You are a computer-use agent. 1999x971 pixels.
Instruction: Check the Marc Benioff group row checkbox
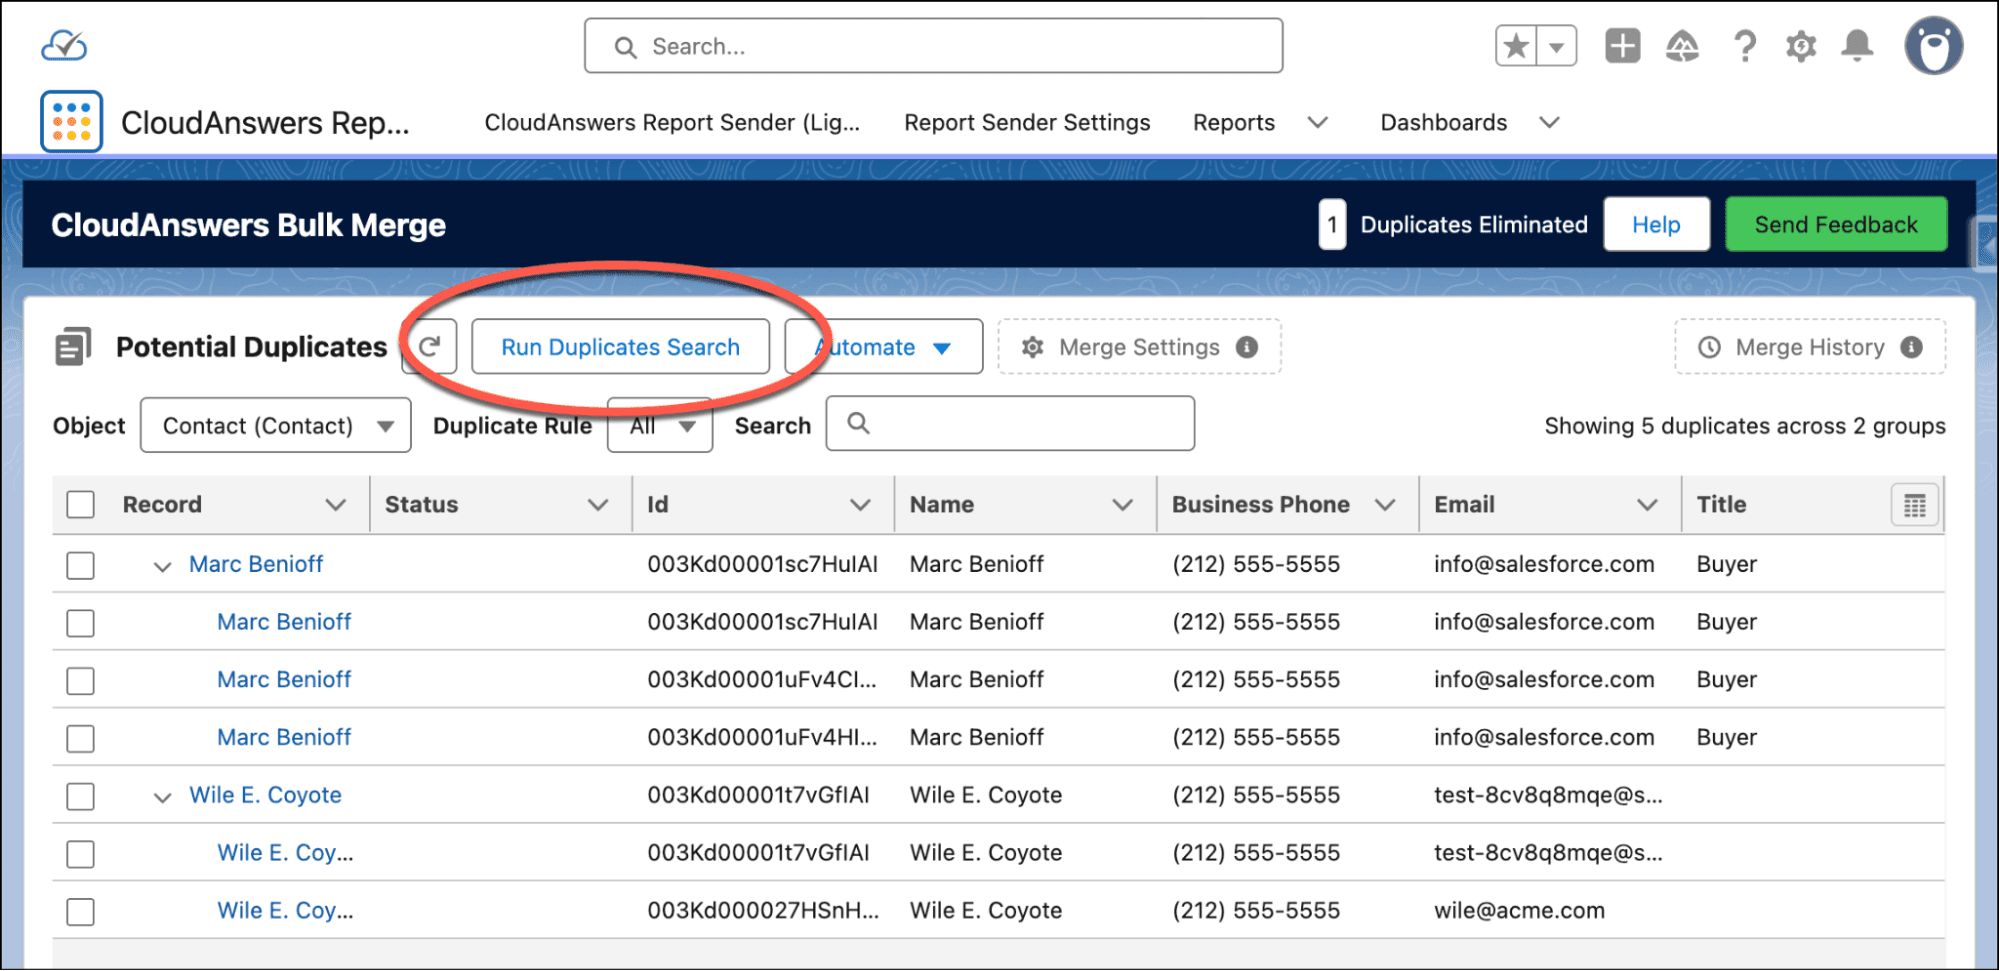(81, 565)
